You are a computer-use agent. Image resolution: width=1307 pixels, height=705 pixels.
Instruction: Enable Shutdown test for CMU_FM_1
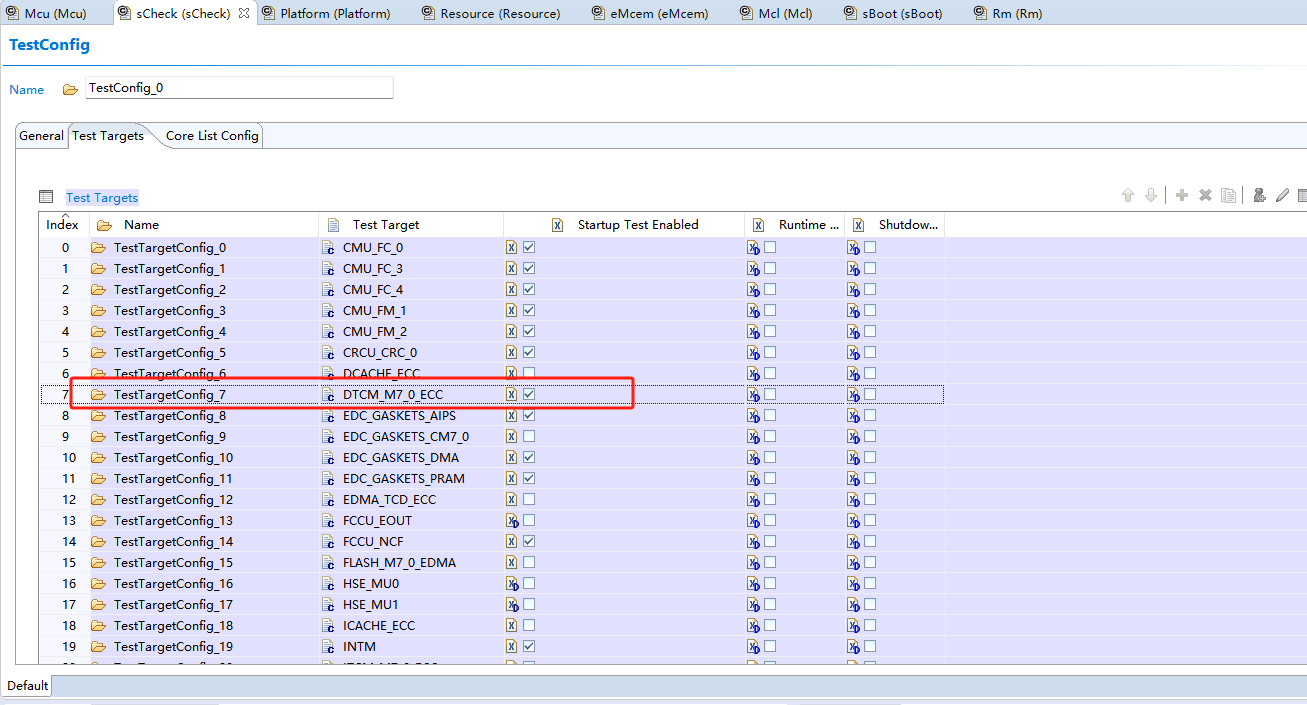870,310
